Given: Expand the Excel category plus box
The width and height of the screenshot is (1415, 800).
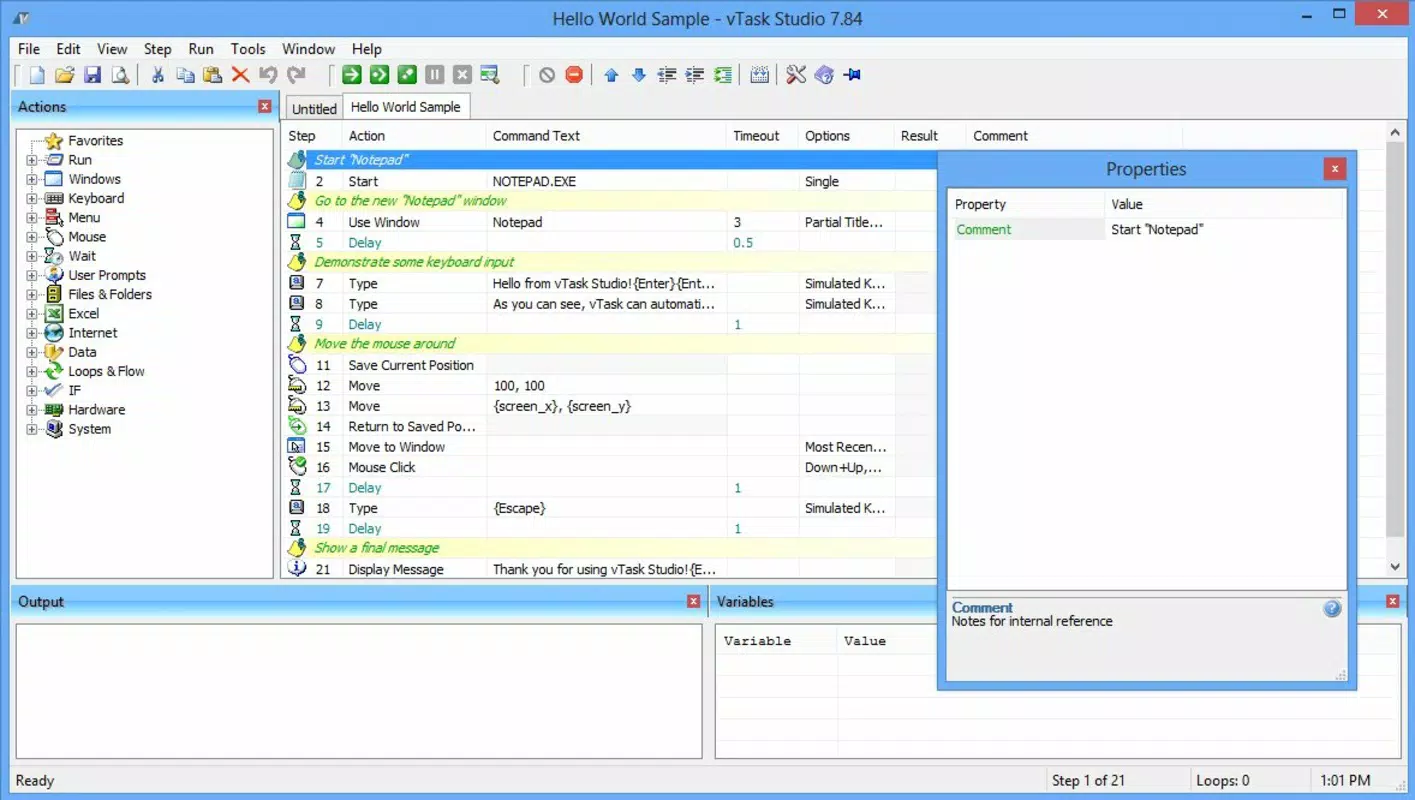Looking at the screenshot, I should point(32,314).
